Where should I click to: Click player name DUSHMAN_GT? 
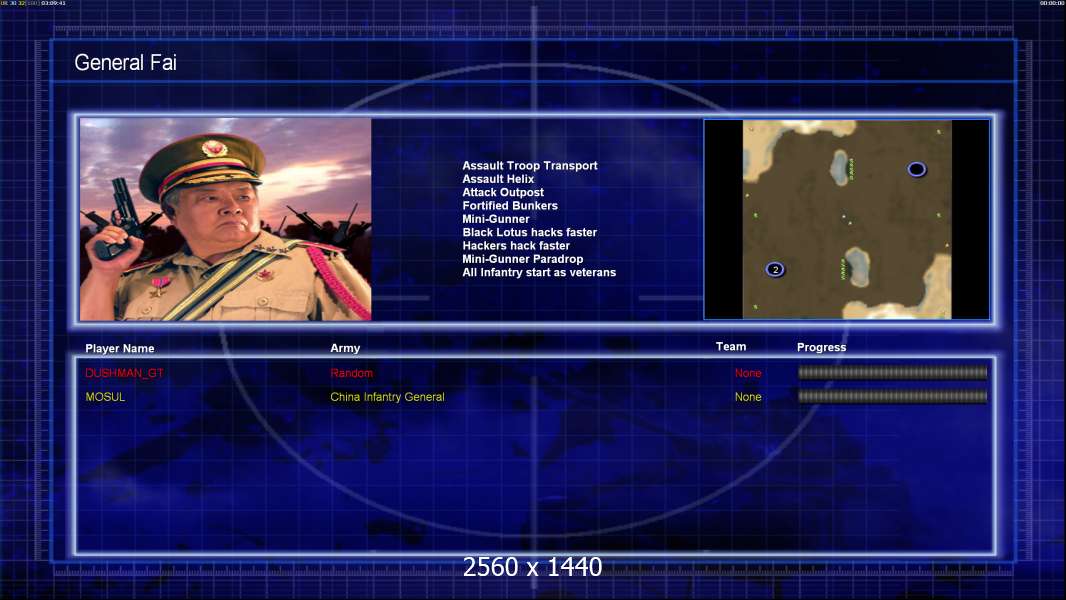(124, 373)
